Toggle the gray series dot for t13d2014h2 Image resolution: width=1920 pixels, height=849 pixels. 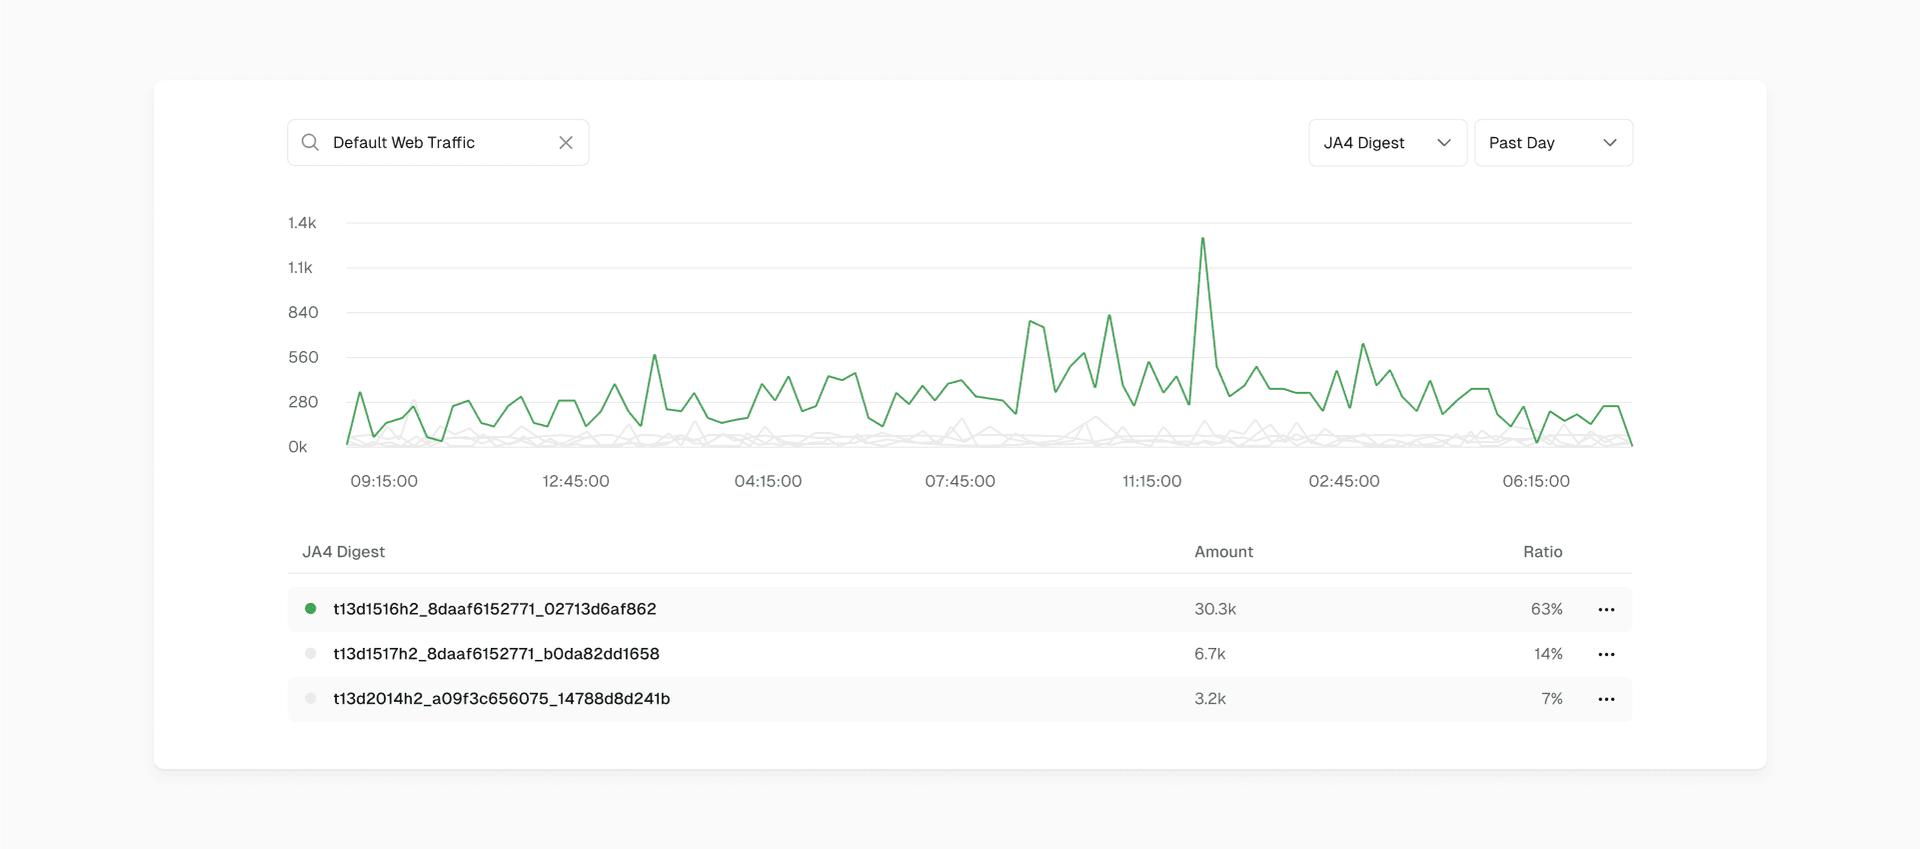(311, 699)
